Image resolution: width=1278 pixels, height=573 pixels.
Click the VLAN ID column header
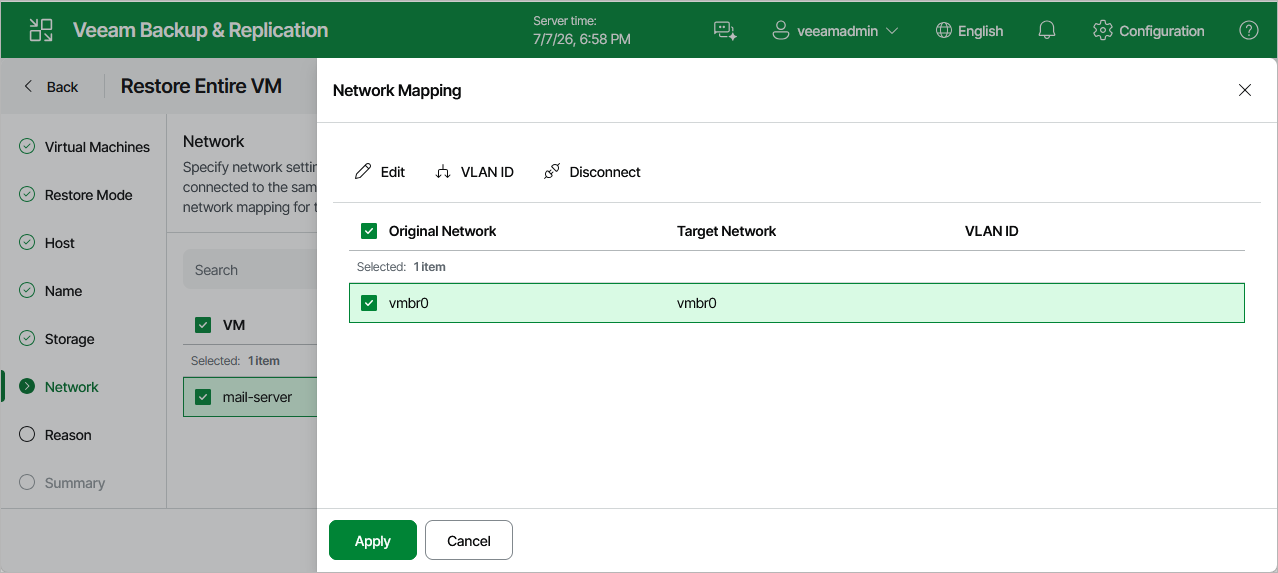pyautogui.click(x=991, y=231)
